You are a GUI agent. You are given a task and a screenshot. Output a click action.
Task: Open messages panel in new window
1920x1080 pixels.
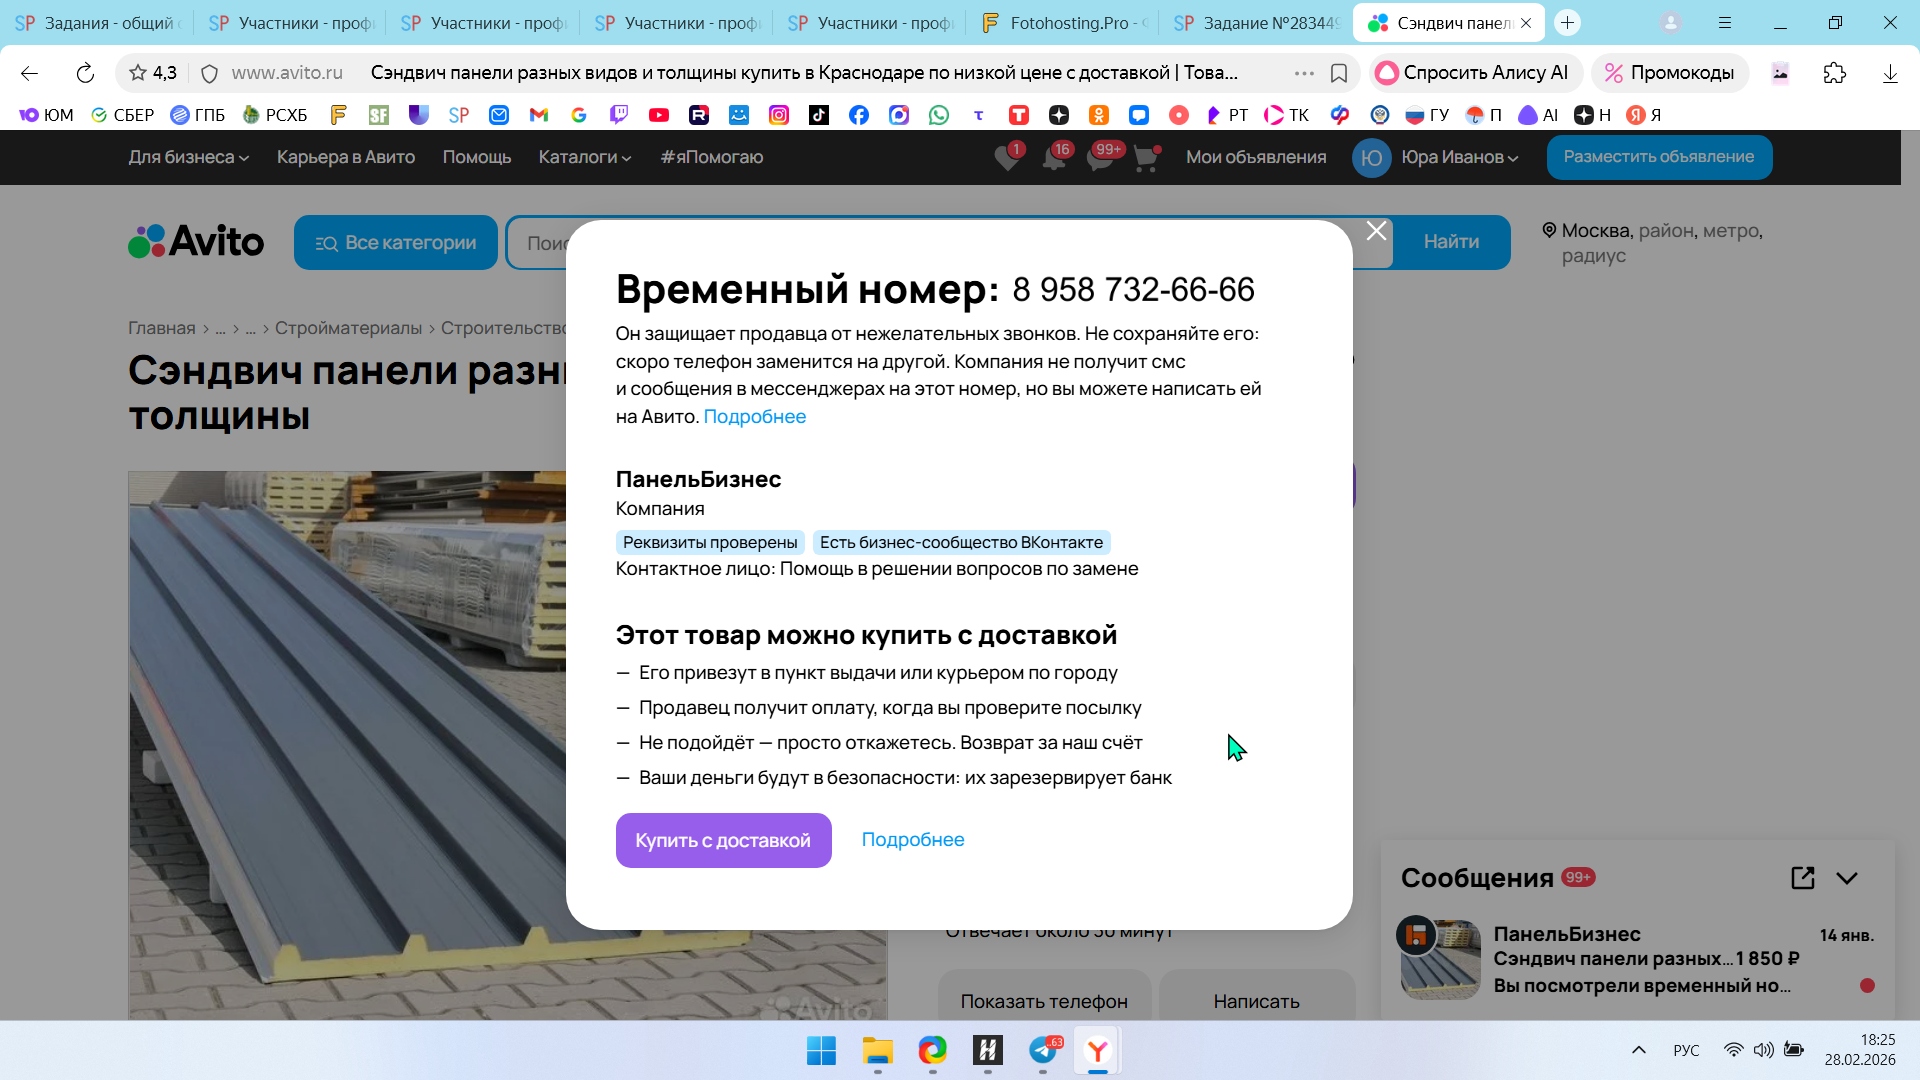pos(1802,878)
